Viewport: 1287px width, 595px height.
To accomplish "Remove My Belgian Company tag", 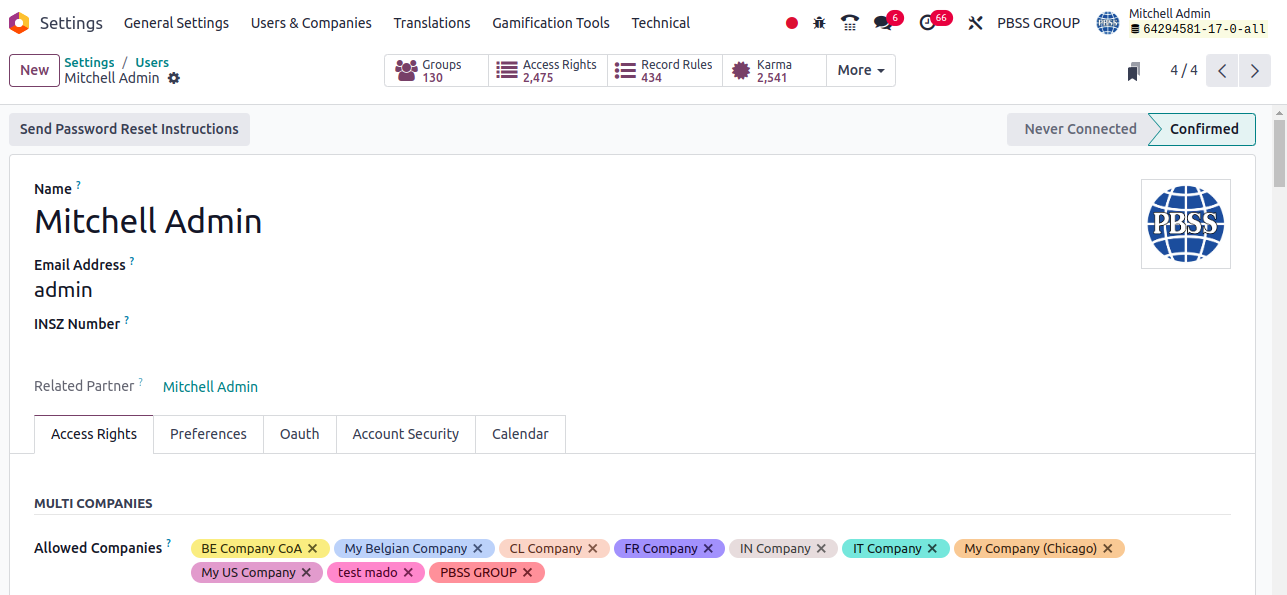I will click(477, 548).
